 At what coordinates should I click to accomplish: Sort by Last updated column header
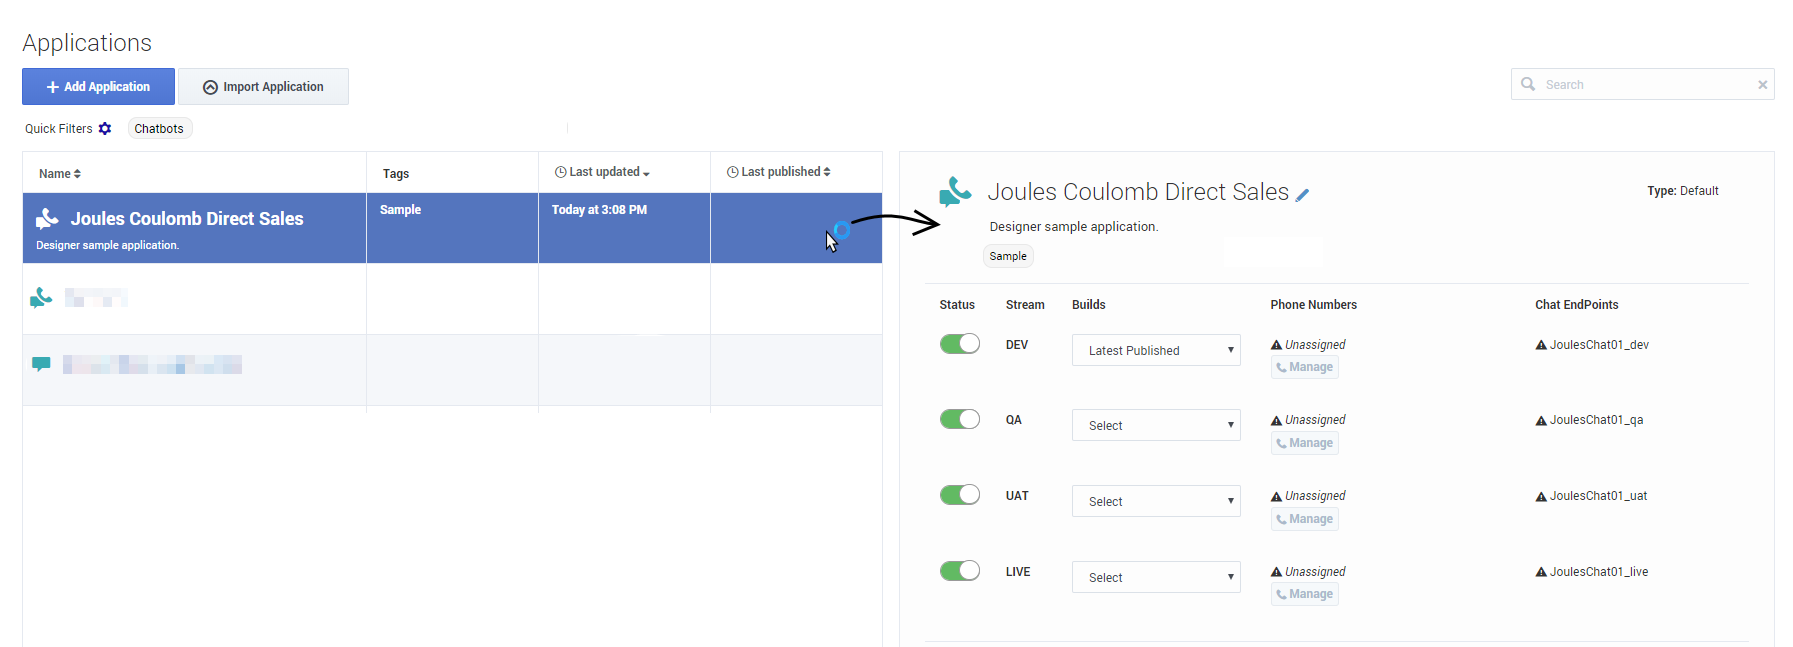click(x=603, y=172)
